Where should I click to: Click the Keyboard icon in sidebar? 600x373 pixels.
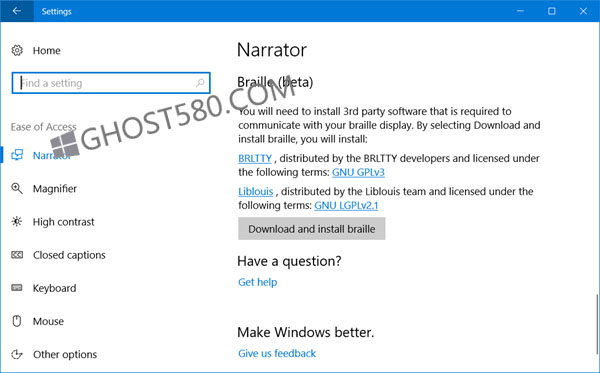click(x=17, y=288)
